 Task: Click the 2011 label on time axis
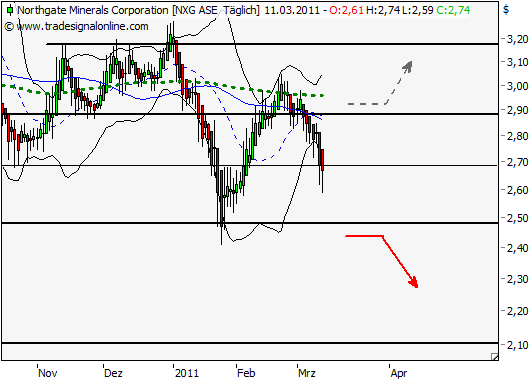click(x=187, y=373)
